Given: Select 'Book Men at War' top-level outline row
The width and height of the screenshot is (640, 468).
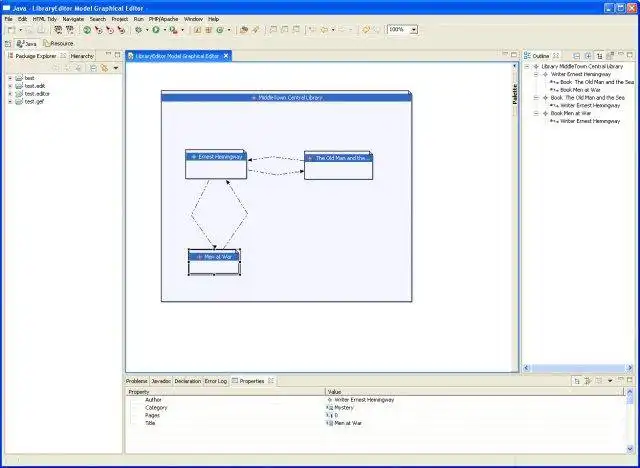Looking at the screenshot, I should 571,113.
